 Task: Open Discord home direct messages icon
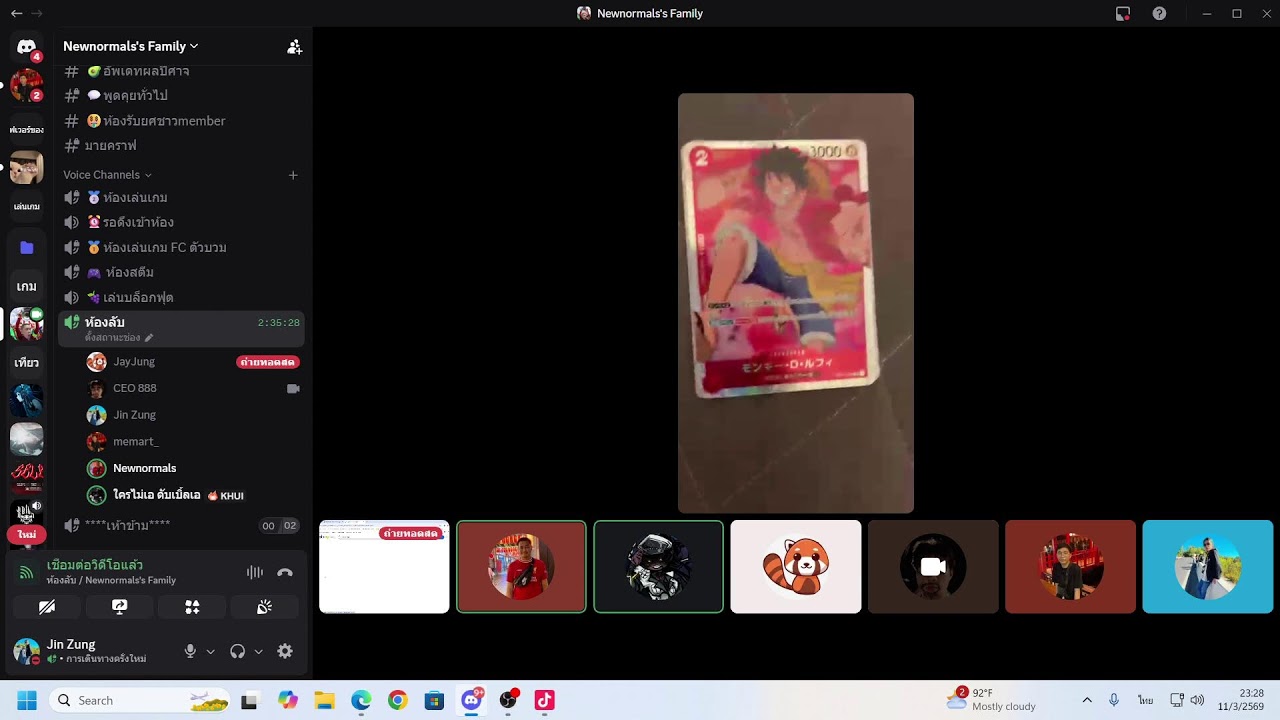pyautogui.click(x=27, y=47)
